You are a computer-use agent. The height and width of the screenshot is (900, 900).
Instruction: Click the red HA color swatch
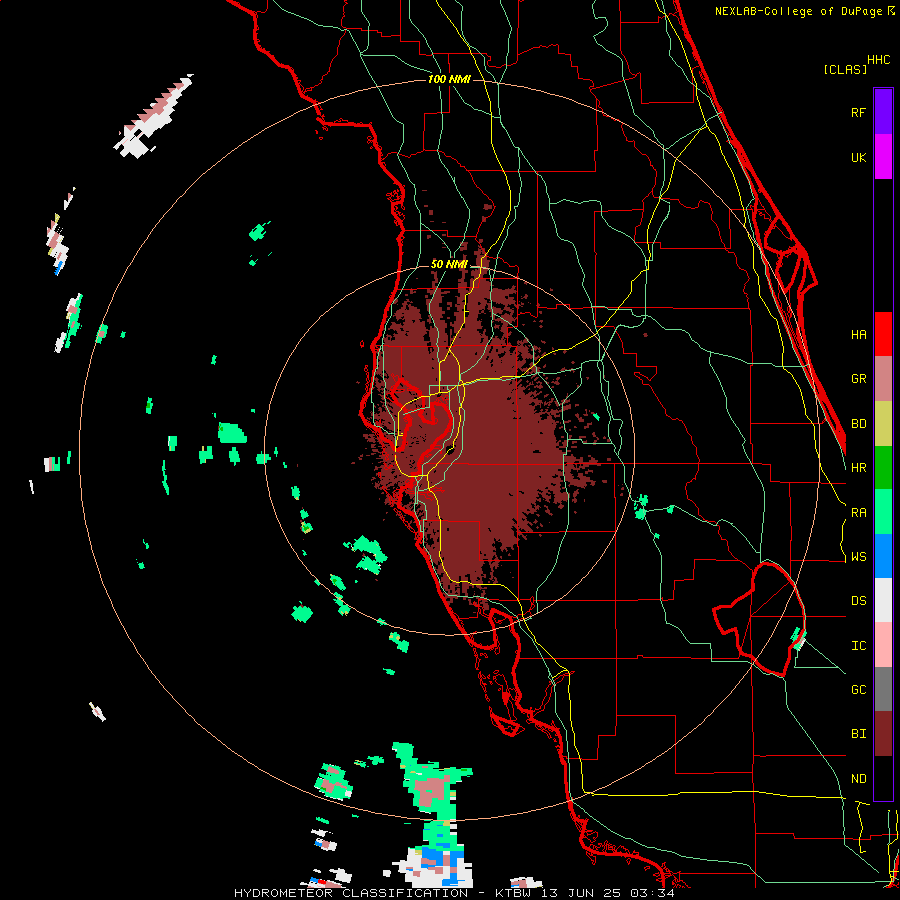pyautogui.click(x=883, y=334)
